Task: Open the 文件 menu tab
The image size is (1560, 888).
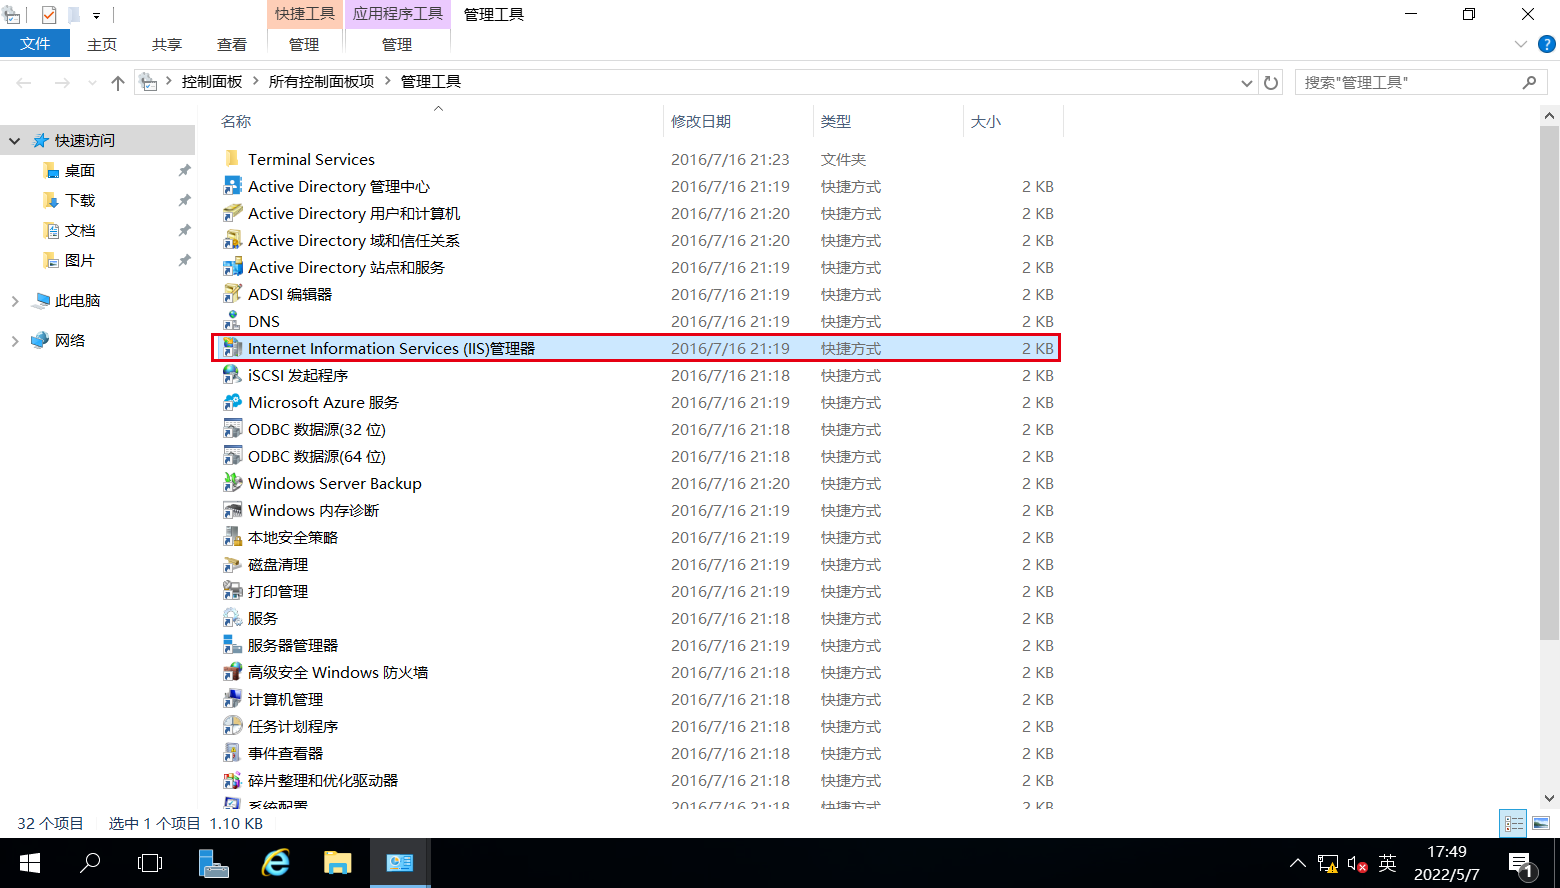Action: point(35,44)
